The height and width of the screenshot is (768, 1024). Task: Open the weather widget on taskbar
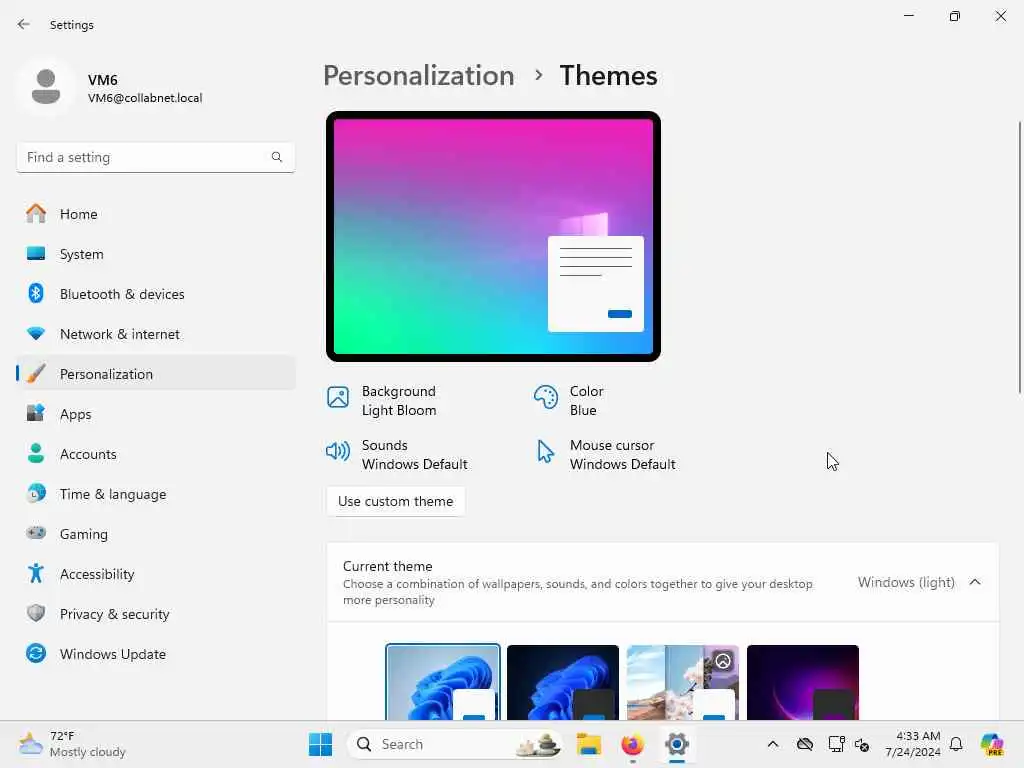[72, 744]
